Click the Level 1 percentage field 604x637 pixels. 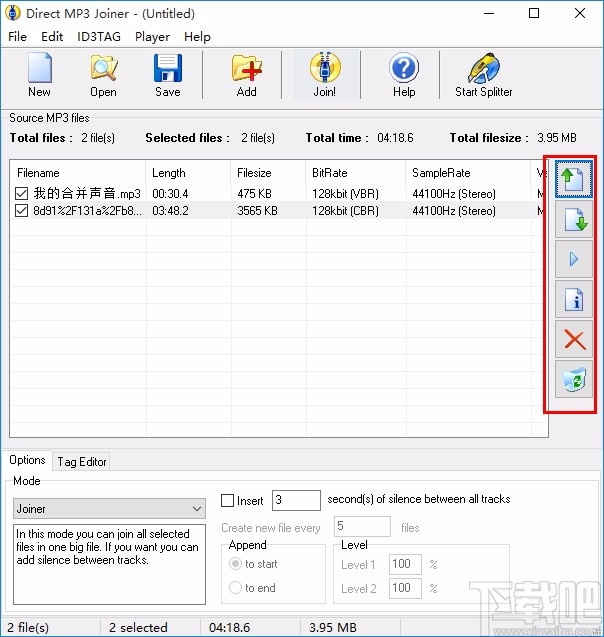405,564
